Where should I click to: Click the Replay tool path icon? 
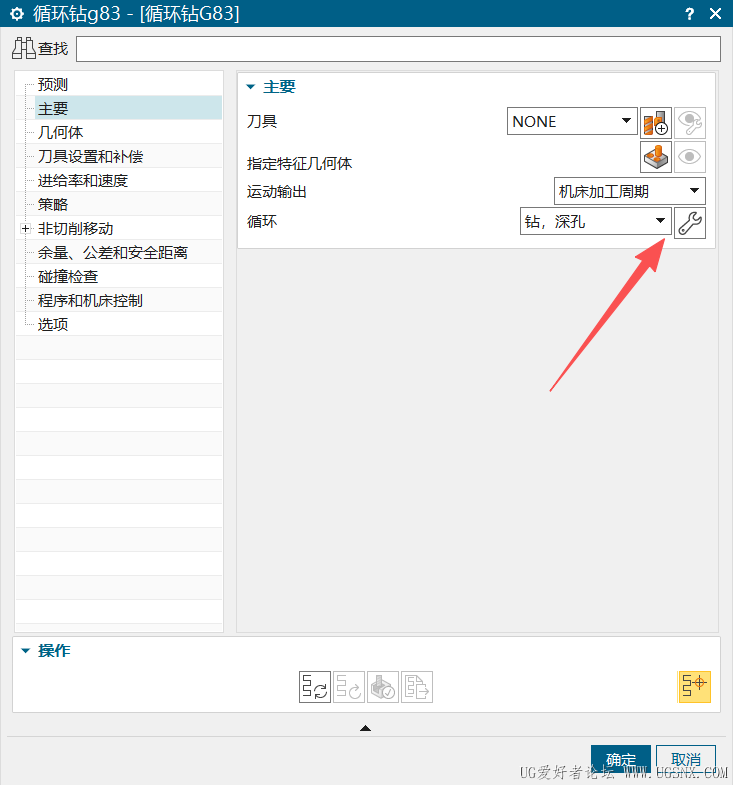click(349, 687)
